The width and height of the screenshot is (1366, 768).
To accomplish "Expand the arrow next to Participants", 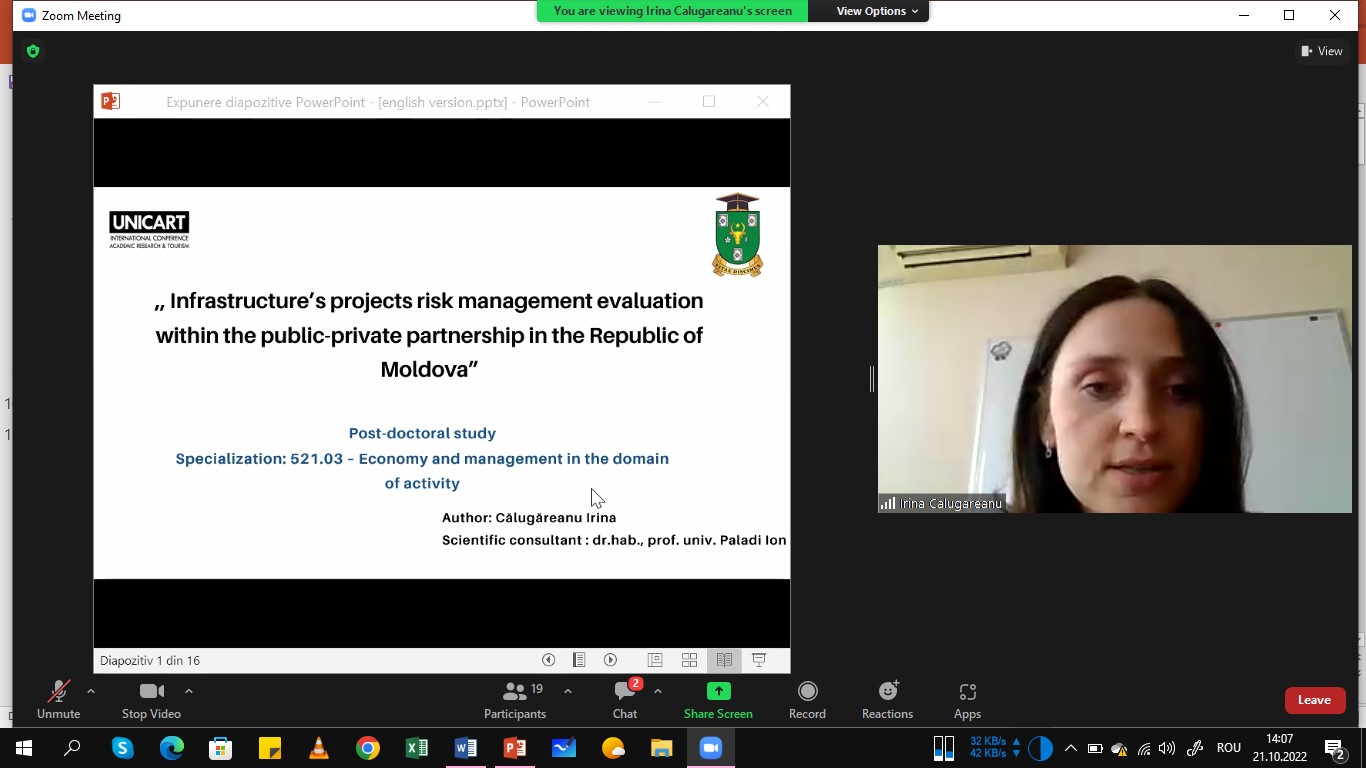I will 568,691.
